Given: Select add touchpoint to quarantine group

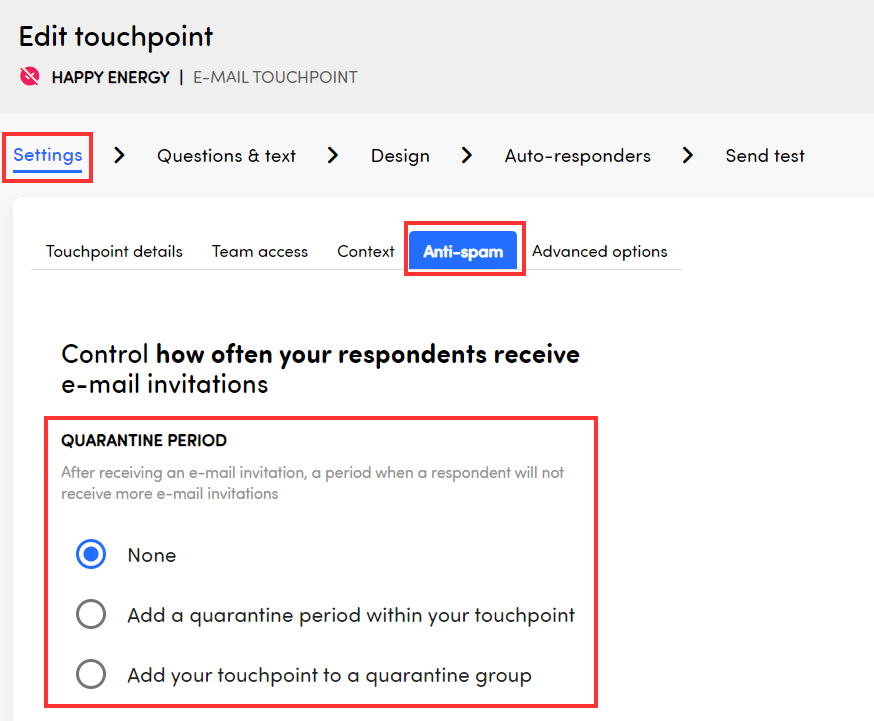Looking at the screenshot, I should pos(91,675).
